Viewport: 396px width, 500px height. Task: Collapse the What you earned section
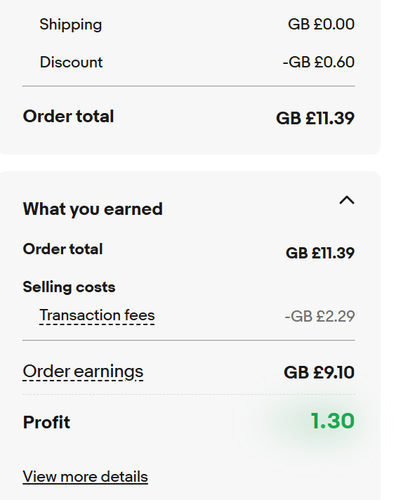tap(347, 200)
